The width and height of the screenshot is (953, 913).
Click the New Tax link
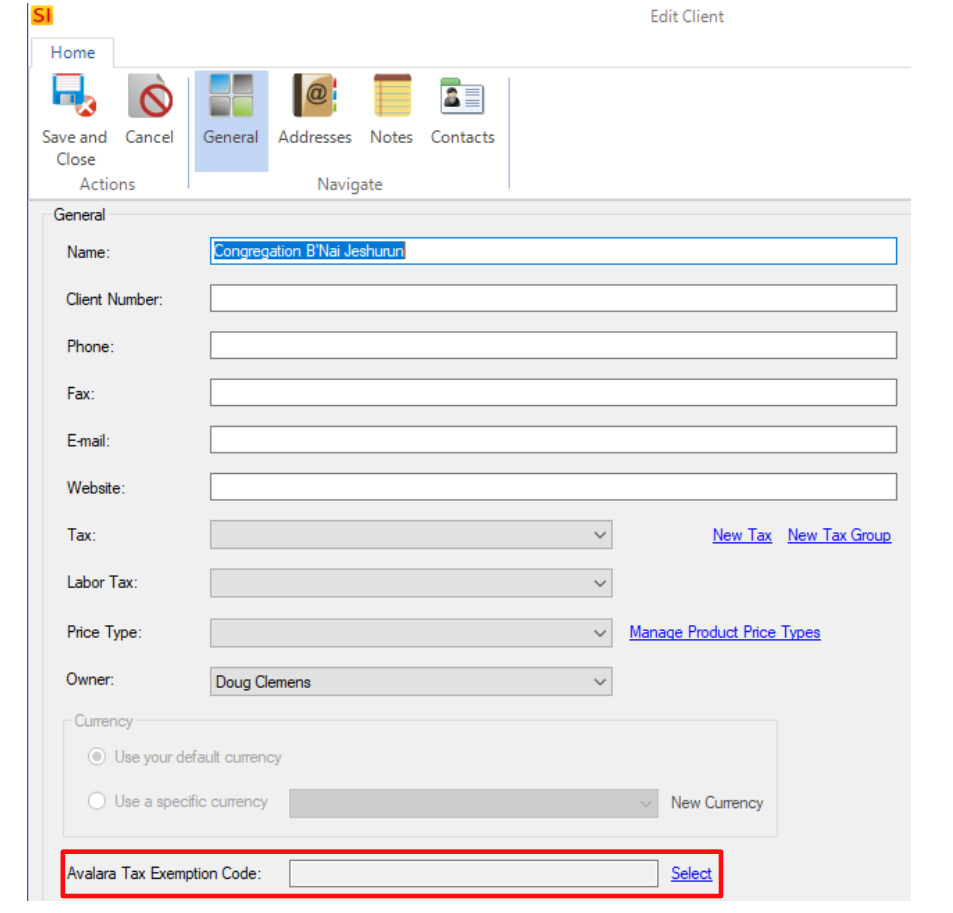point(742,535)
